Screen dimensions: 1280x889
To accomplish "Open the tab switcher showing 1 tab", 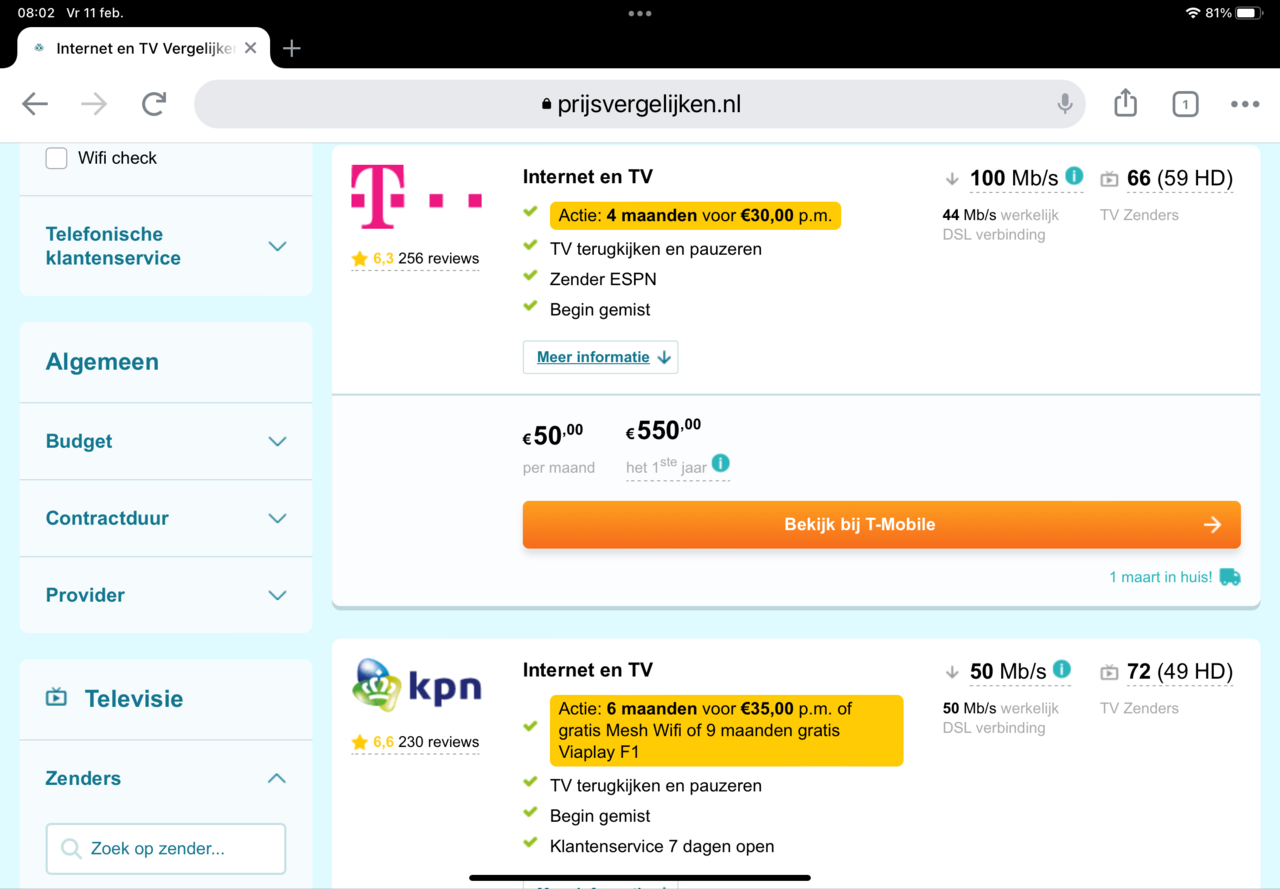I will [1185, 104].
